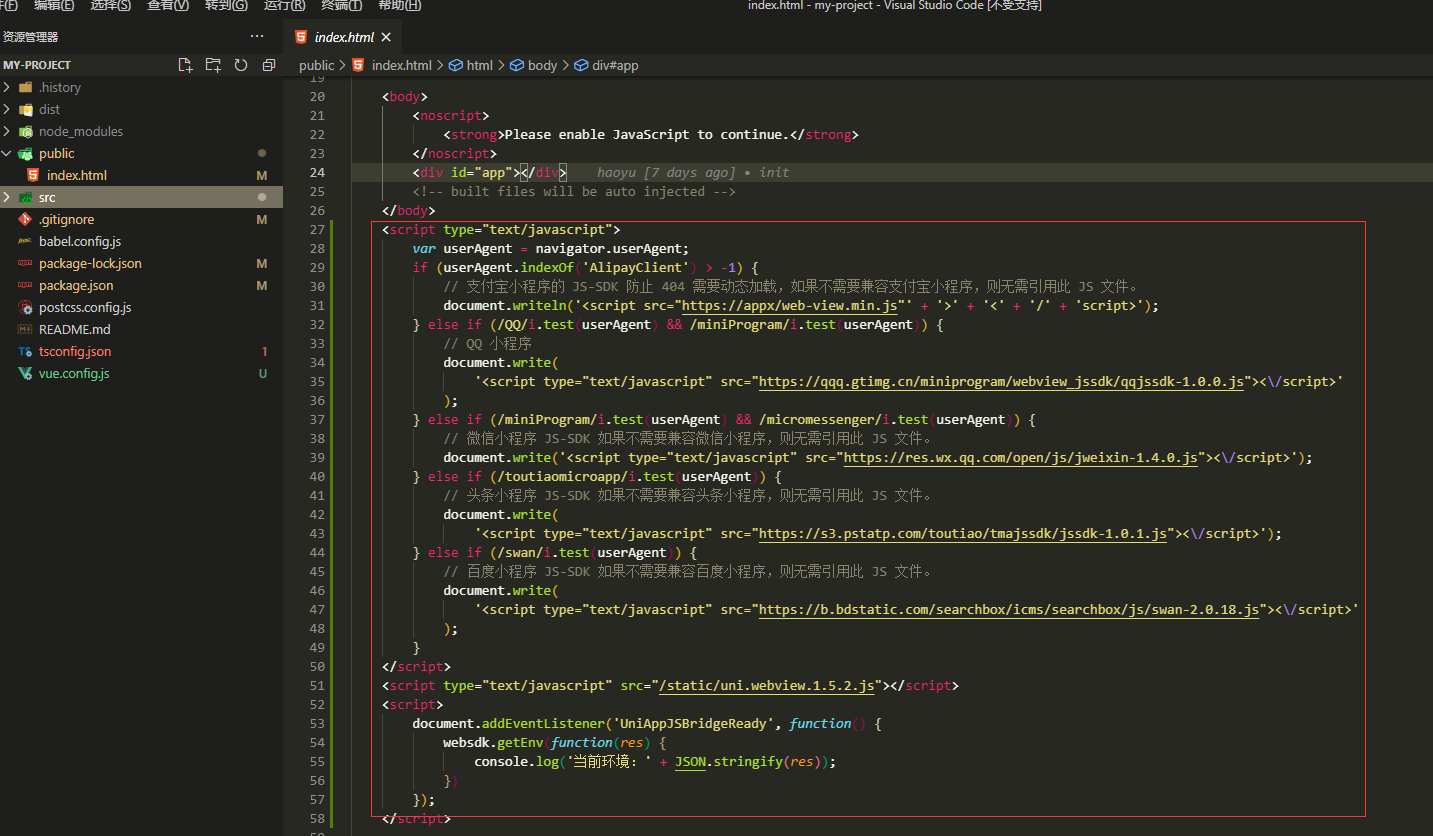Expand the .history folder
The width and height of the screenshot is (1433, 836).
60,87
